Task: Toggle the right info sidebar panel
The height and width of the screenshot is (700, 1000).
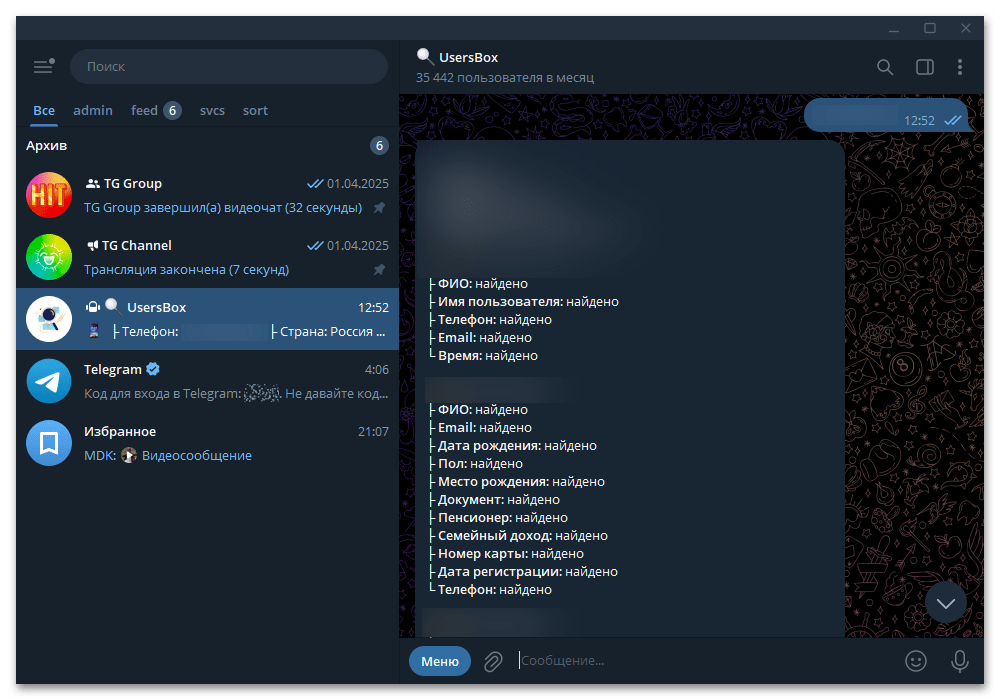Action: 925,67
